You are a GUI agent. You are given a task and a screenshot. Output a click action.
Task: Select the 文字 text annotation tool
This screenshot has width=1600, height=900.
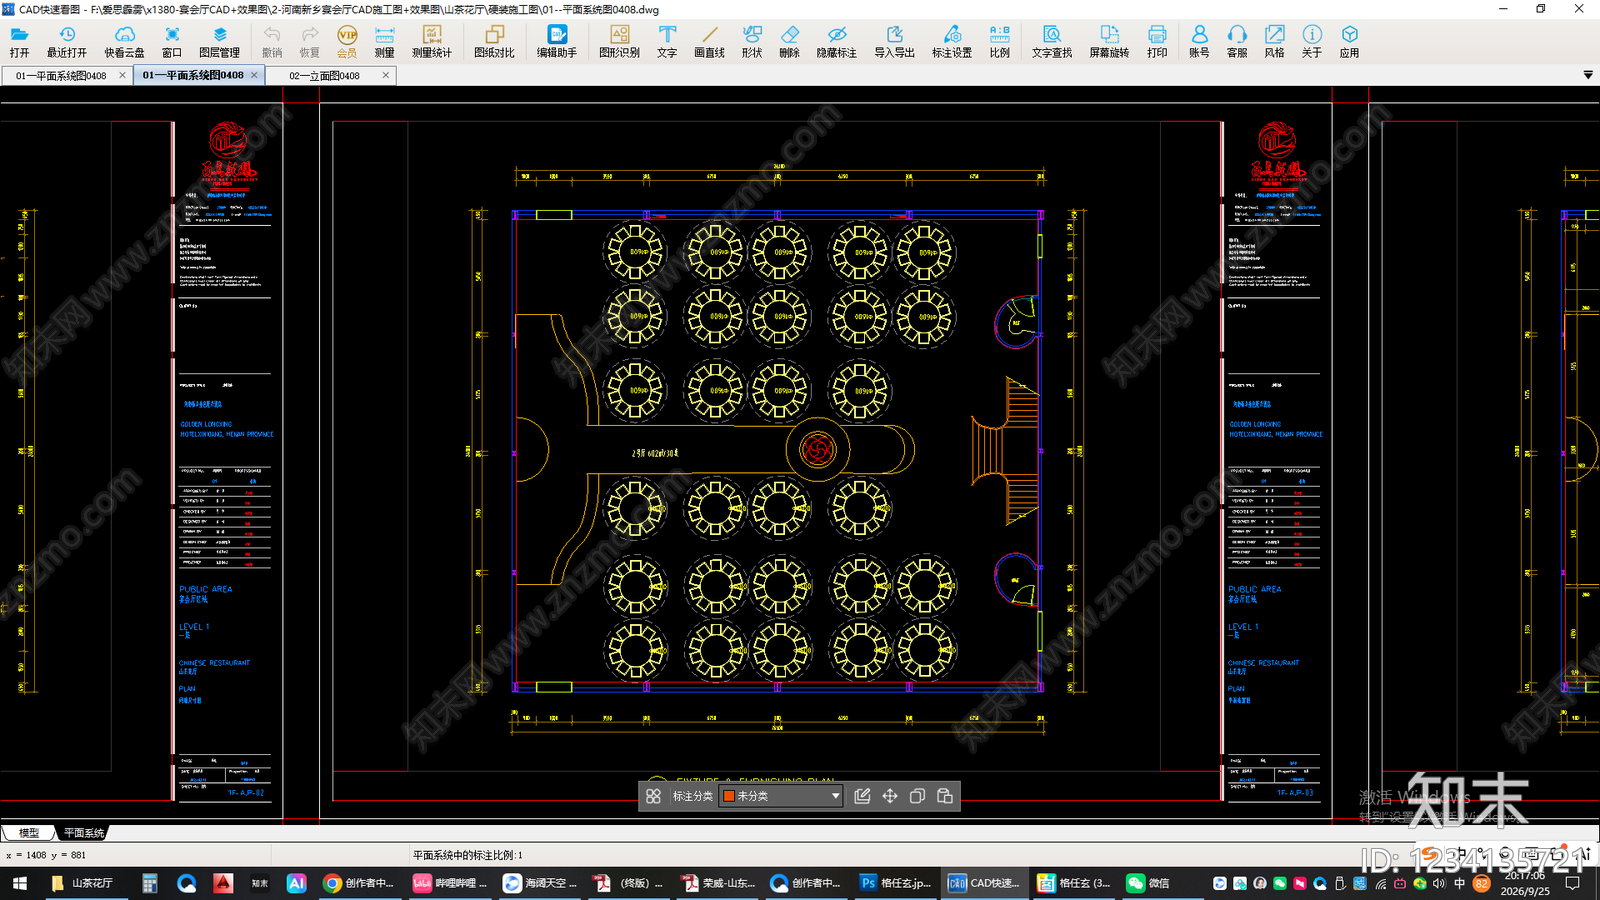[x=667, y=42]
